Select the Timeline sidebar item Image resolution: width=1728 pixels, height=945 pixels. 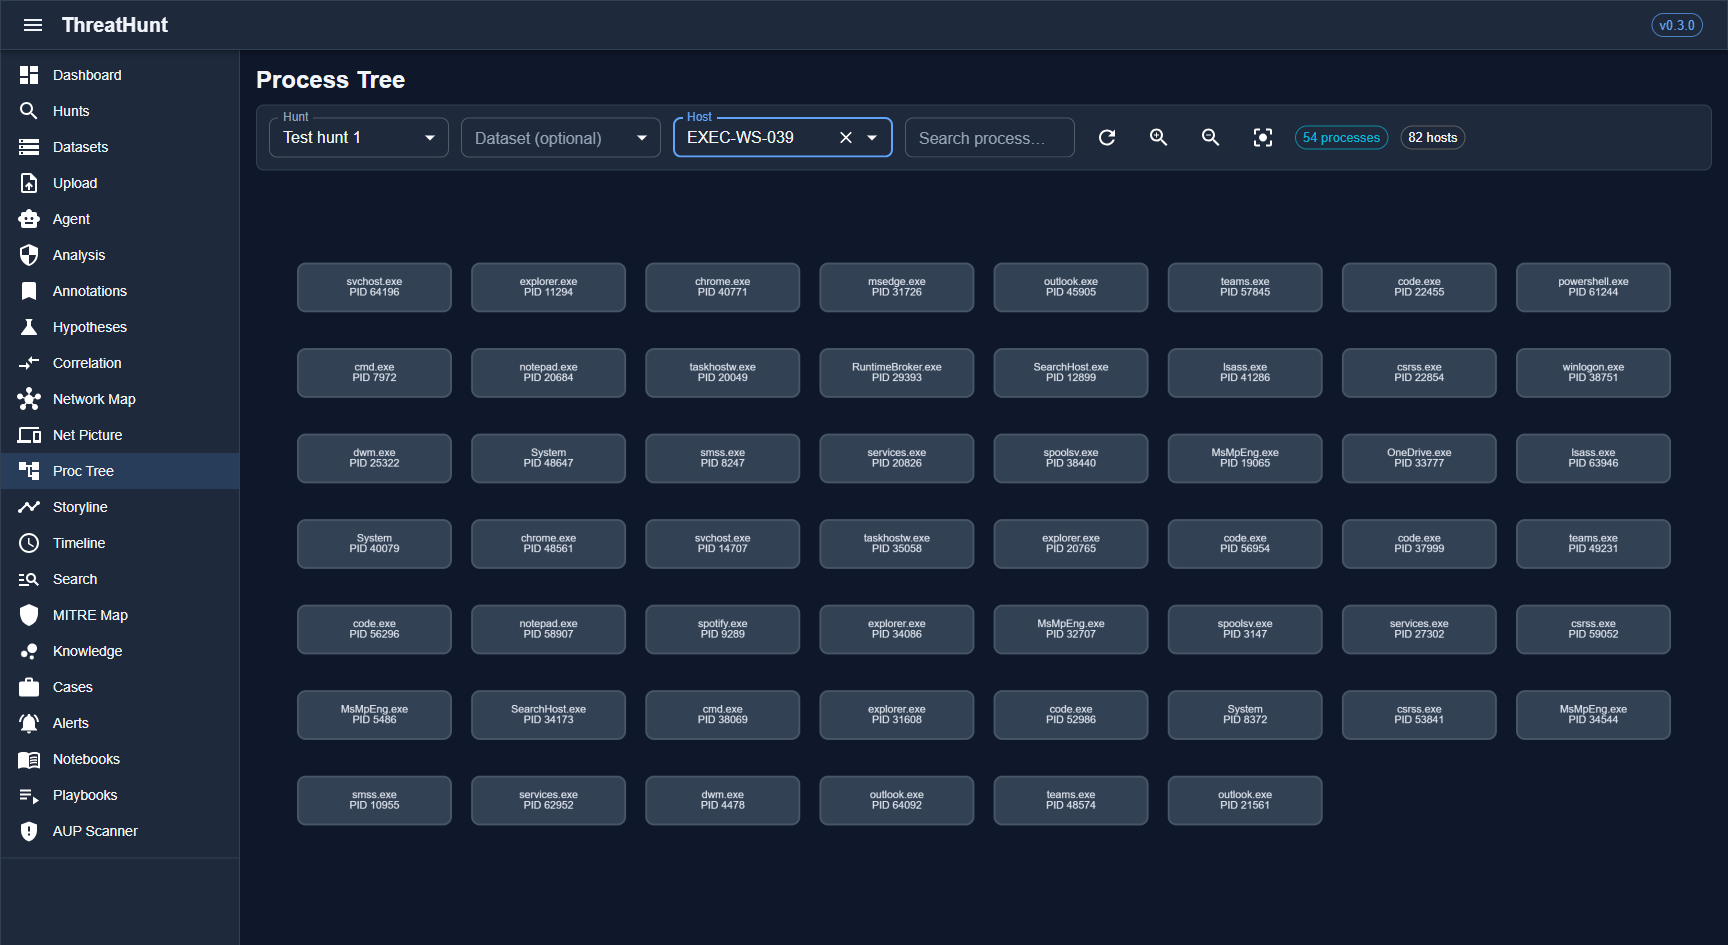tap(79, 543)
